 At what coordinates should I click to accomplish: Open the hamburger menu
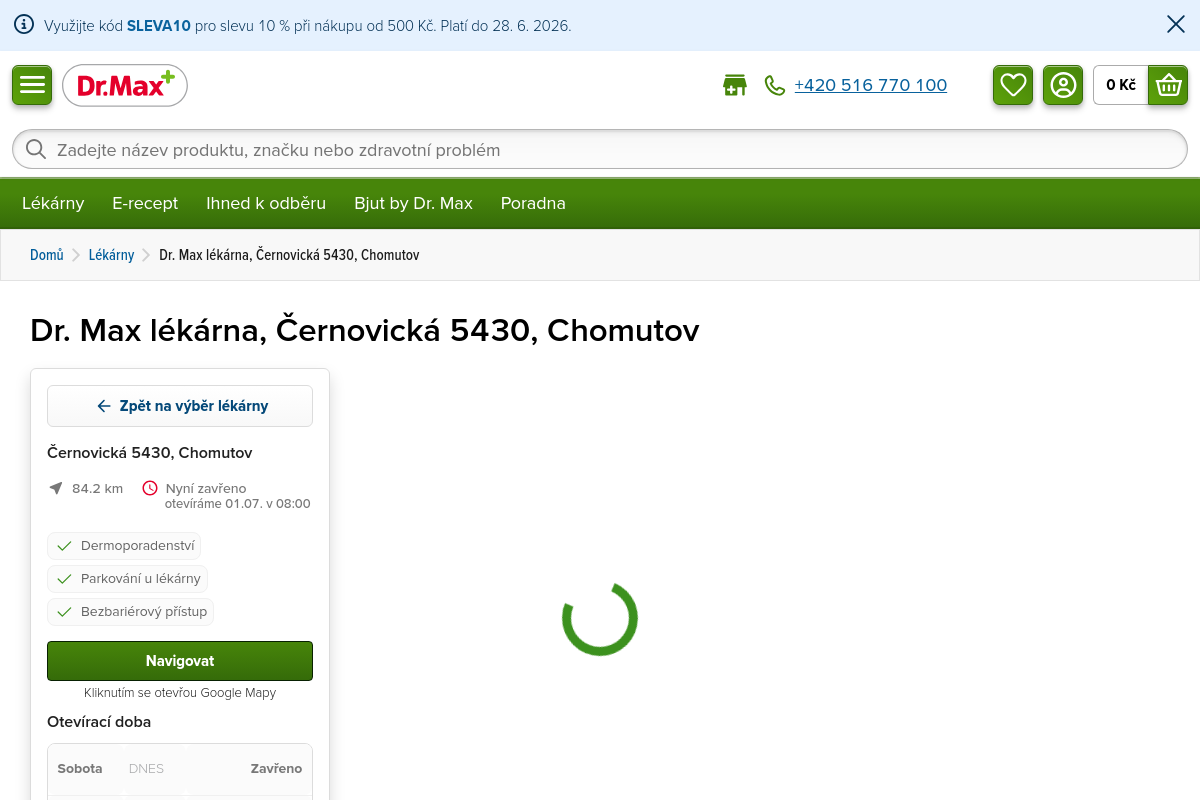click(x=32, y=85)
